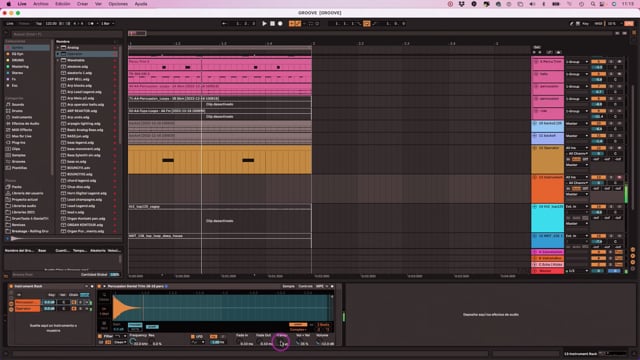
Task: Select the Basic Analog Bass.adg preset
Action: pos(85,130)
